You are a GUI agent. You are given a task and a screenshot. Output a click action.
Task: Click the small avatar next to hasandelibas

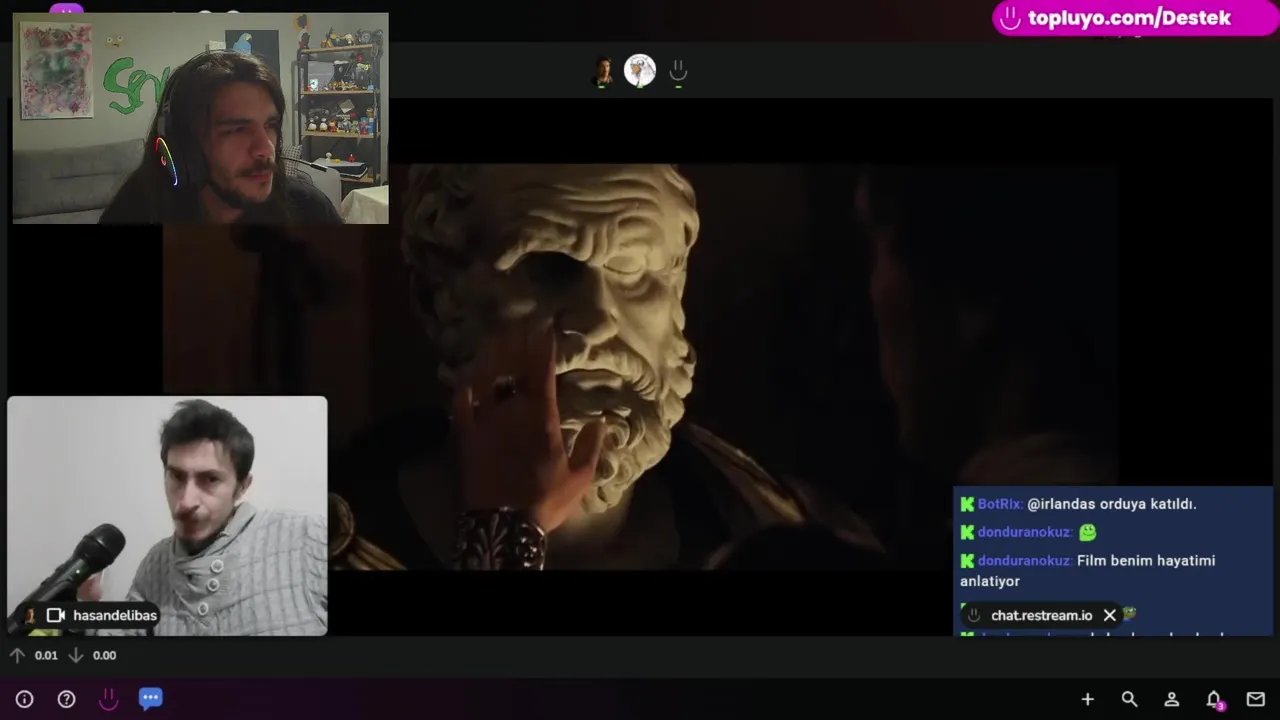(30, 616)
